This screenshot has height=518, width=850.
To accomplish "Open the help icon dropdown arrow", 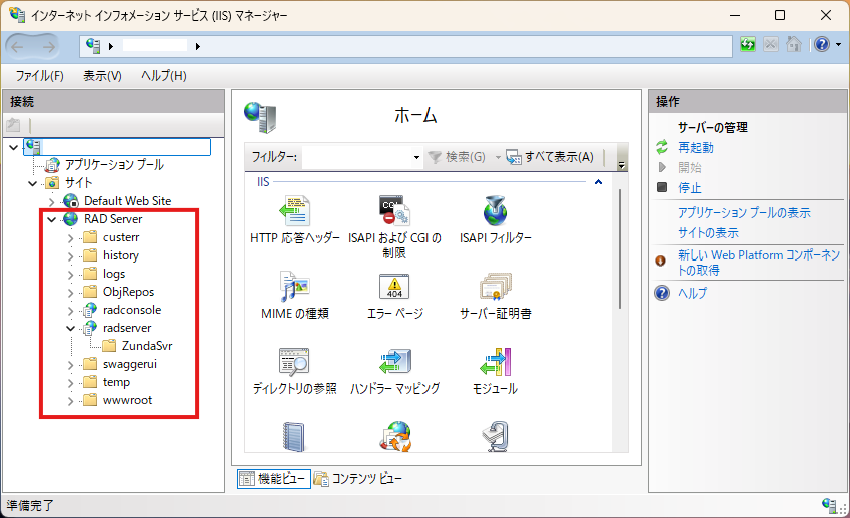I will click(839, 44).
